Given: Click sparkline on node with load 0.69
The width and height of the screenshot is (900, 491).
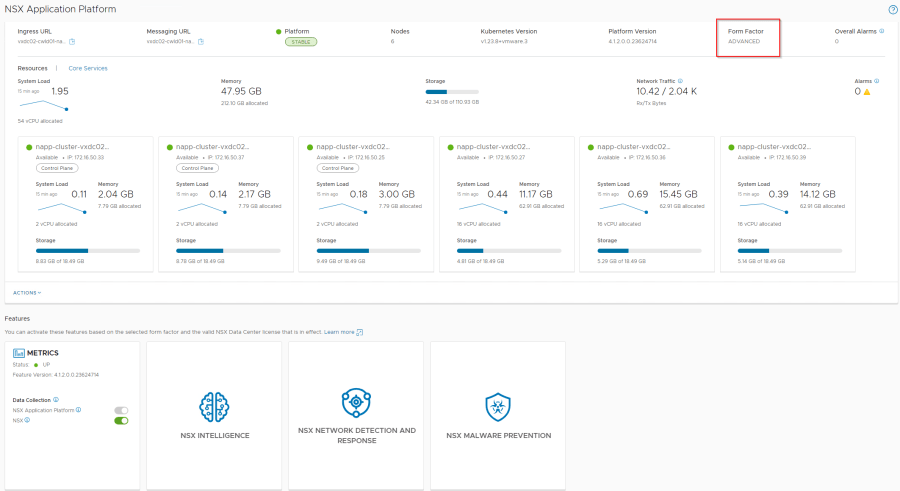Looking at the screenshot, I should (623, 208).
